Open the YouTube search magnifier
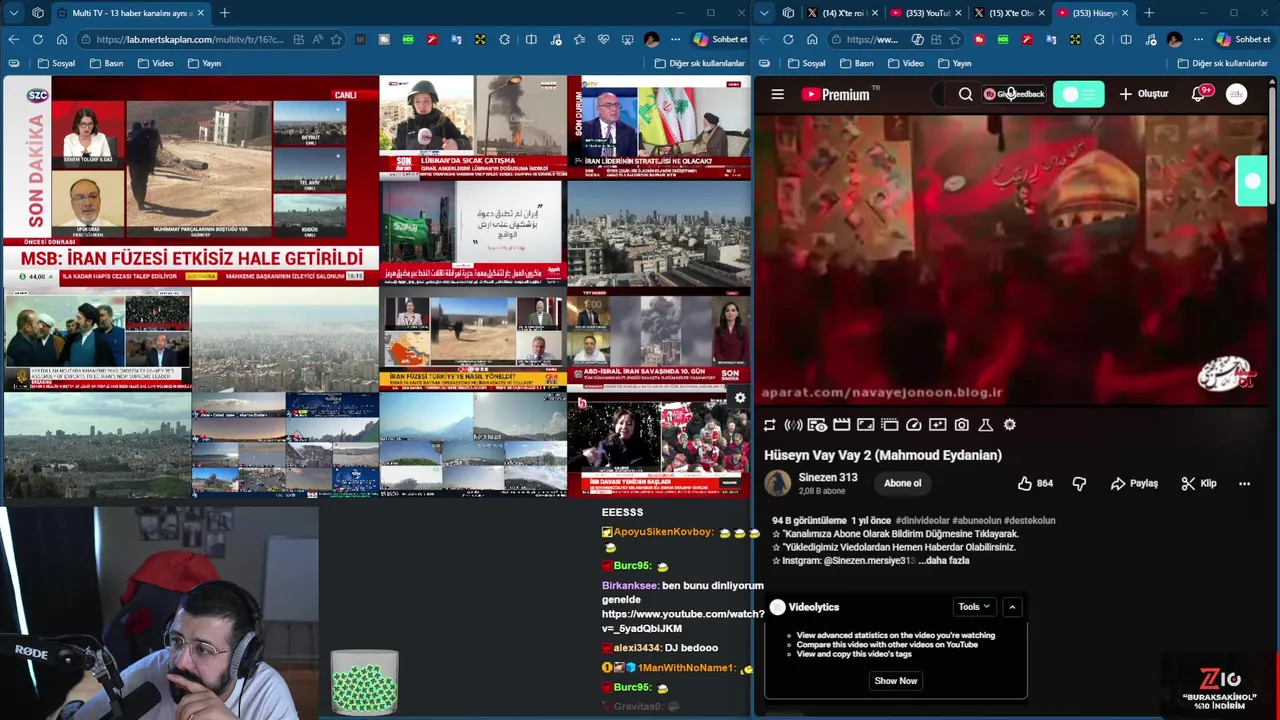The height and width of the screenshot is (720, 1280). tap(965, 94)
